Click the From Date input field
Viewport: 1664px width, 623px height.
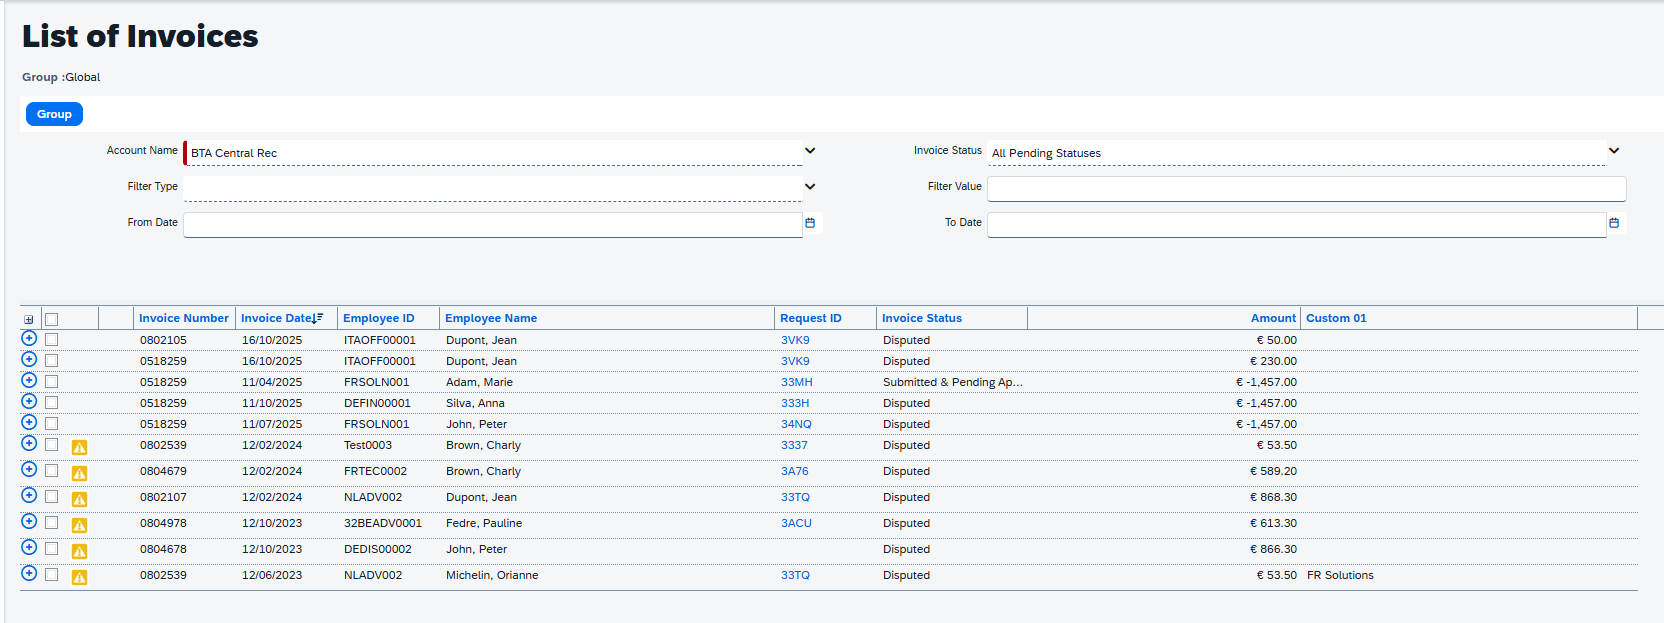pyautogui.click(x=493, y=224)
